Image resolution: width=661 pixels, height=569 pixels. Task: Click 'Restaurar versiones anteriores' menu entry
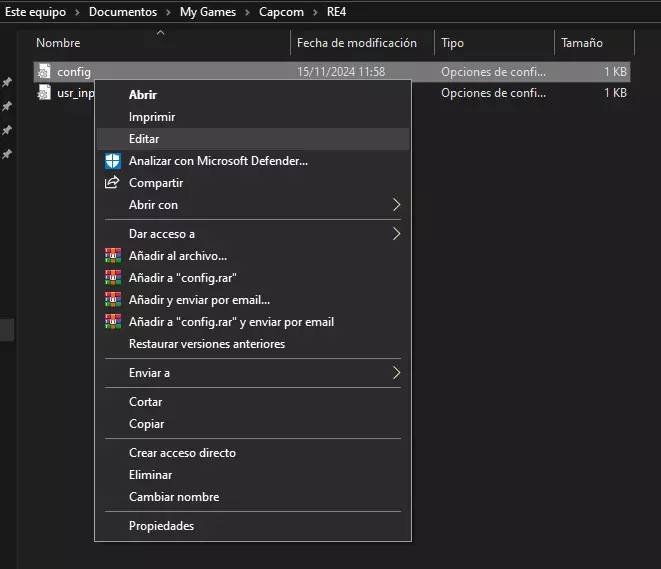coord(207,344)
